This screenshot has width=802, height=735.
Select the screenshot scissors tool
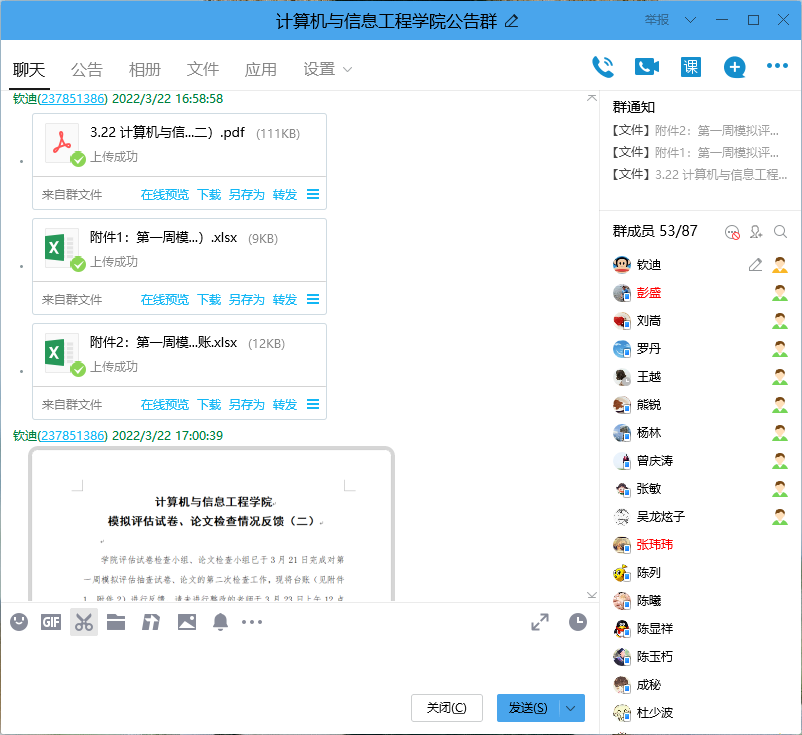pyautogui.click(x=83, y=621)
